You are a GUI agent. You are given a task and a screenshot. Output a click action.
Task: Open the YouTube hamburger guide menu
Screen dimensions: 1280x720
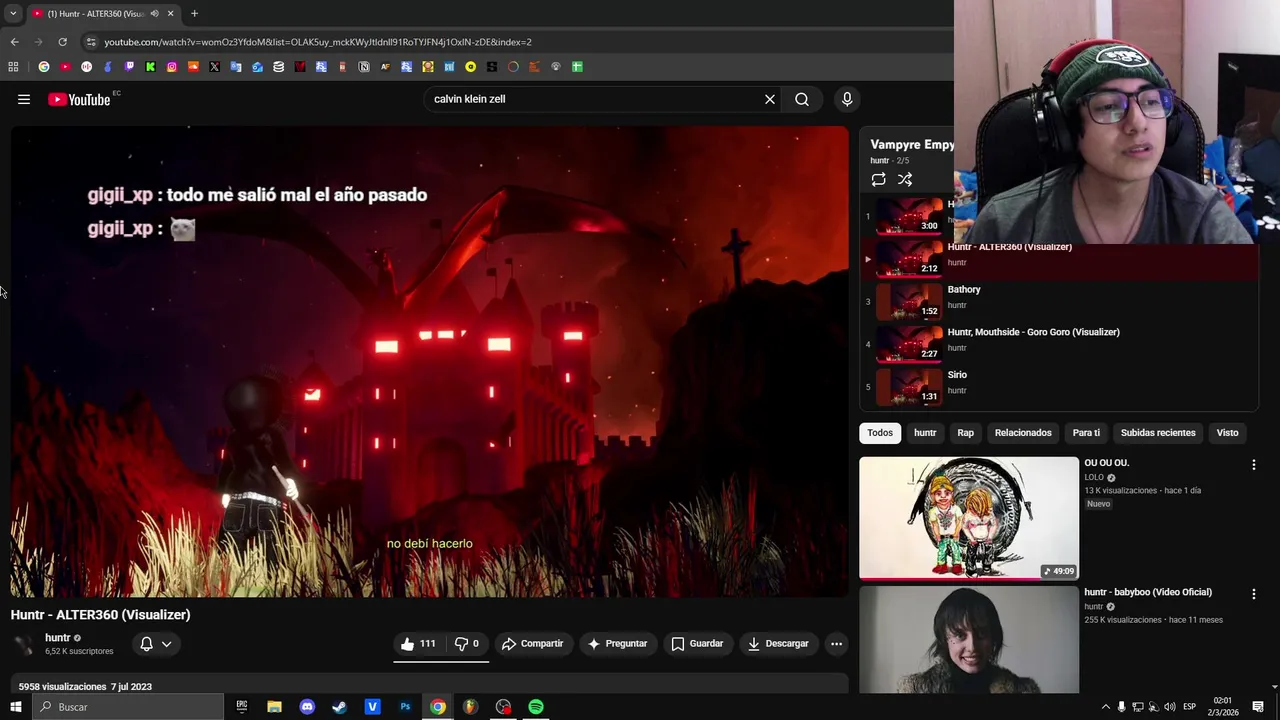tap(24, 99)
